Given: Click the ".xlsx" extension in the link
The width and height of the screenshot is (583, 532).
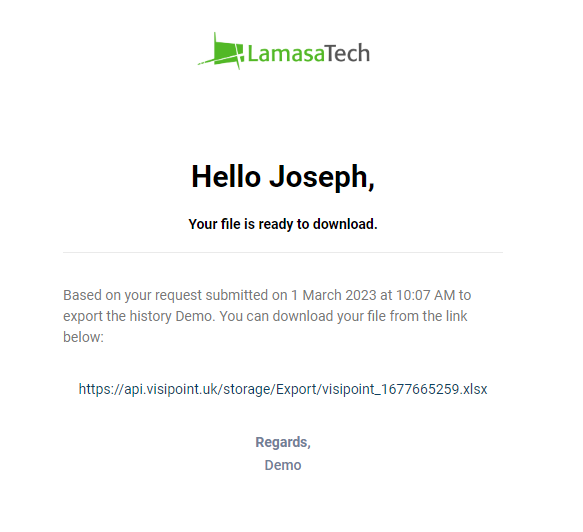Looking at the screenshot, I should 473,389.
